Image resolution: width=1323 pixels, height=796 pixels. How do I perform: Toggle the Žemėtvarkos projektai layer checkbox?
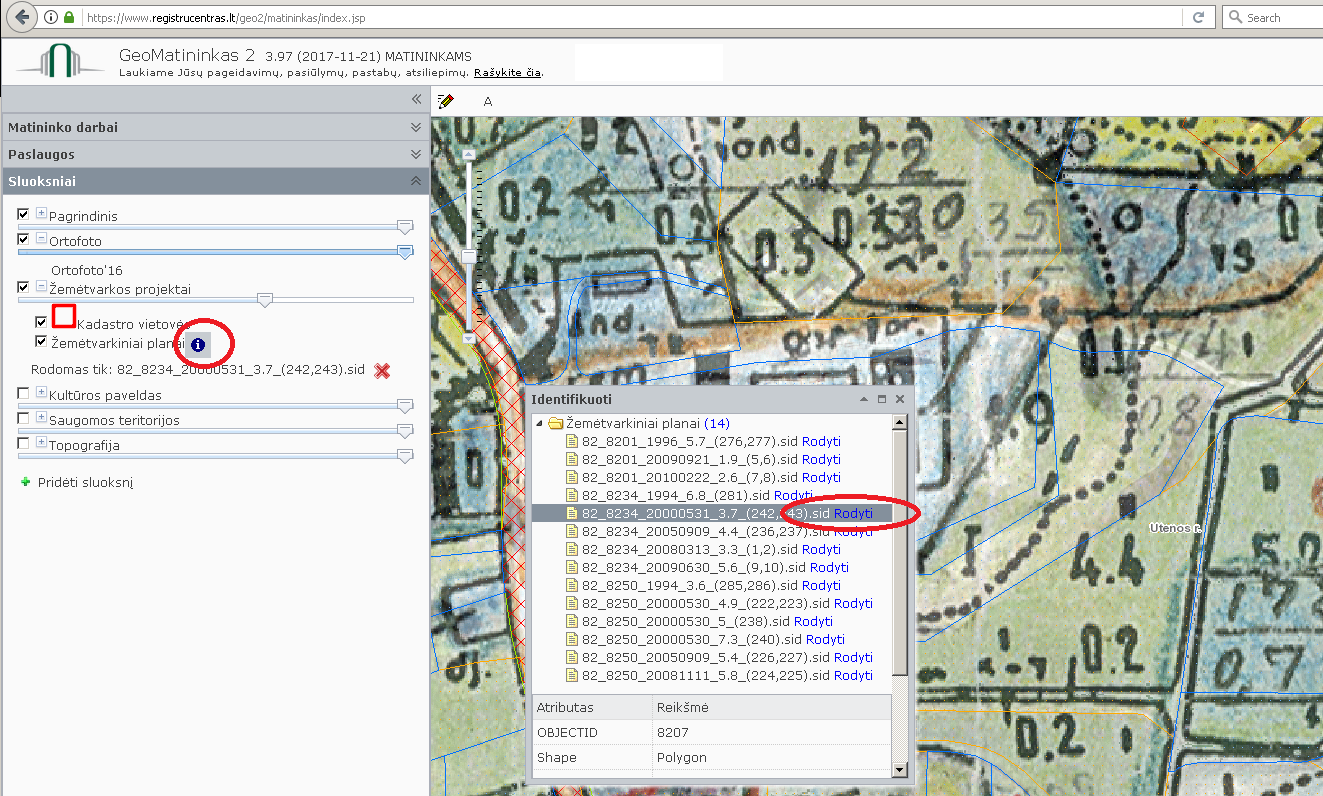pos(23,287)
